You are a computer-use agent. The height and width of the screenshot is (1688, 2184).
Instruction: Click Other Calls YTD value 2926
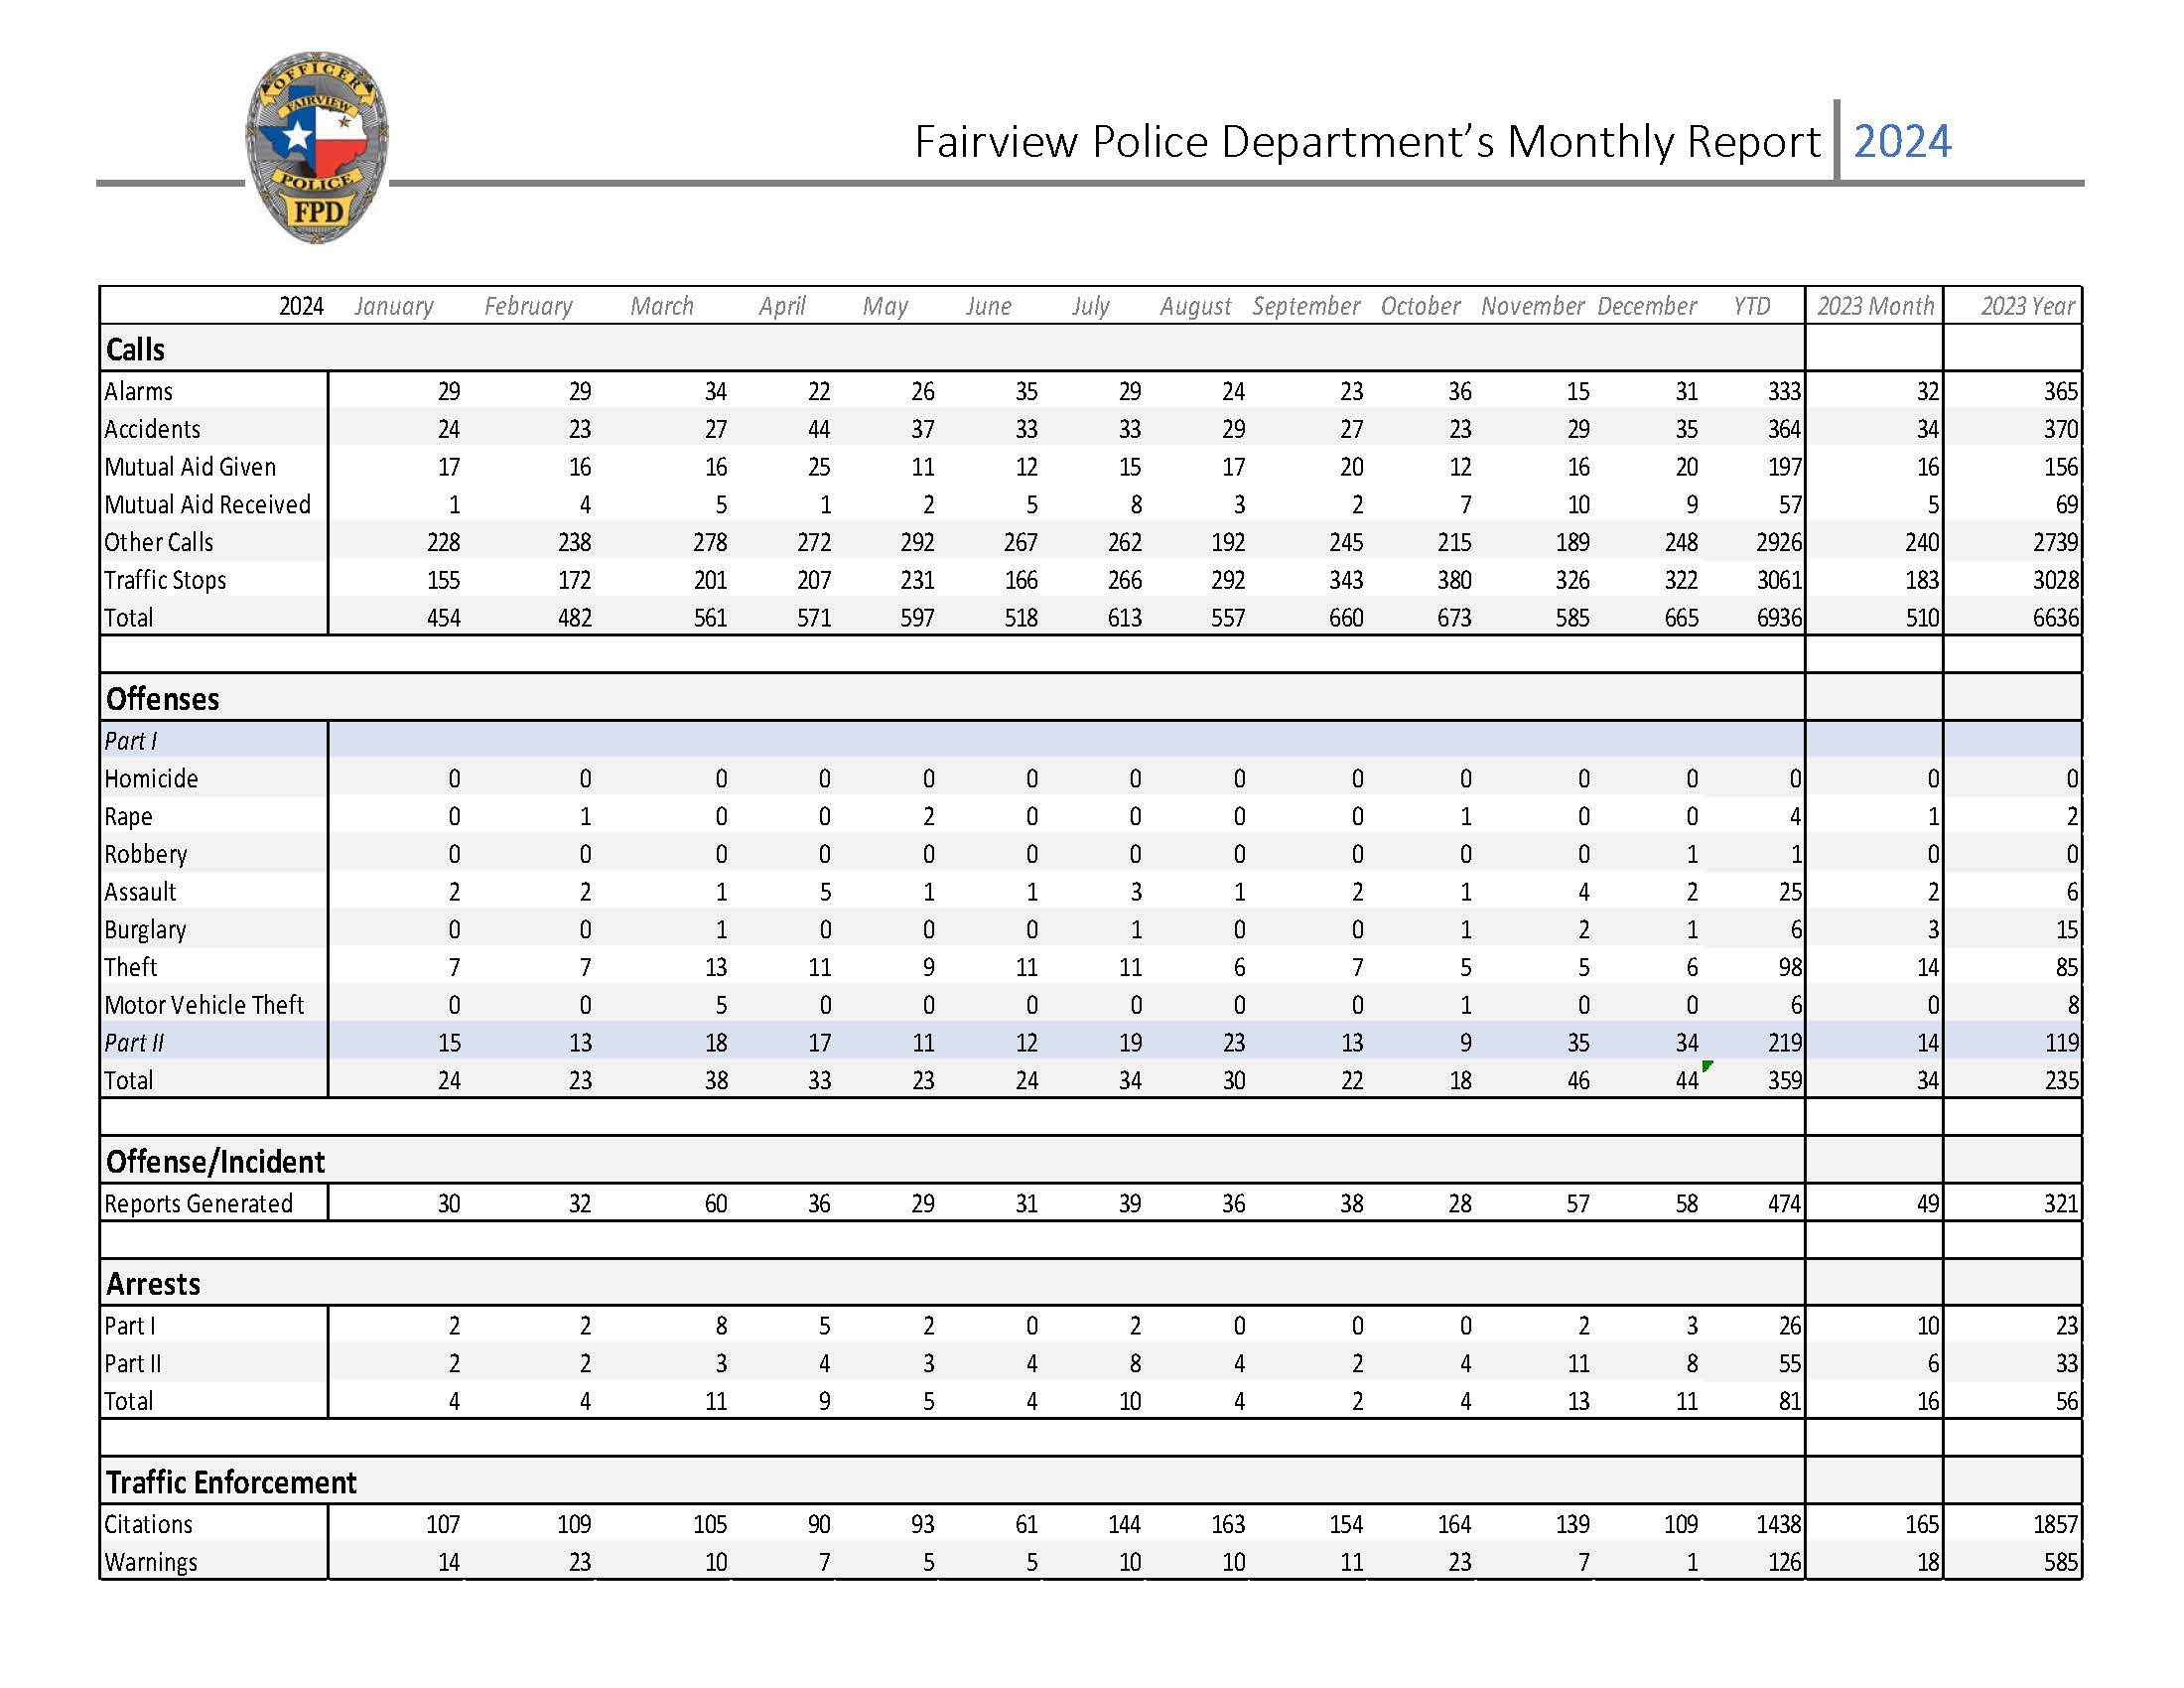(1779, 542)
